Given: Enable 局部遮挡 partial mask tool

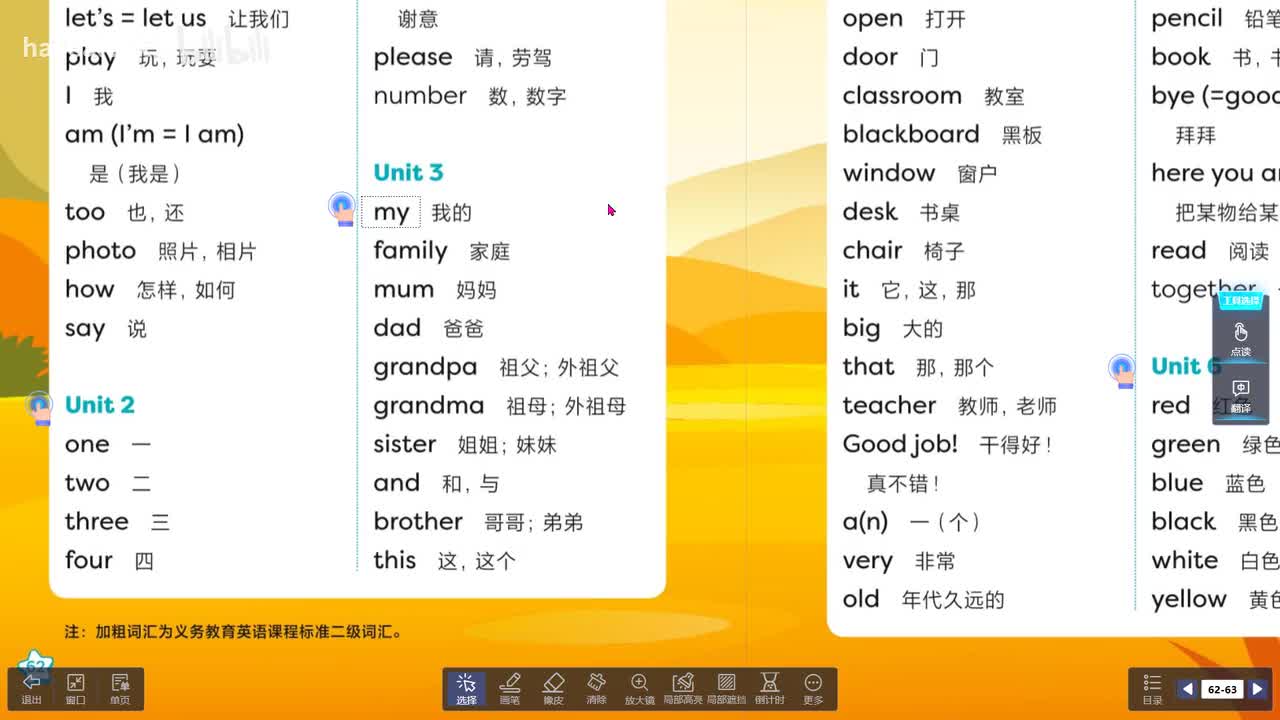Looking at the screenshot, I should (727, 689).
